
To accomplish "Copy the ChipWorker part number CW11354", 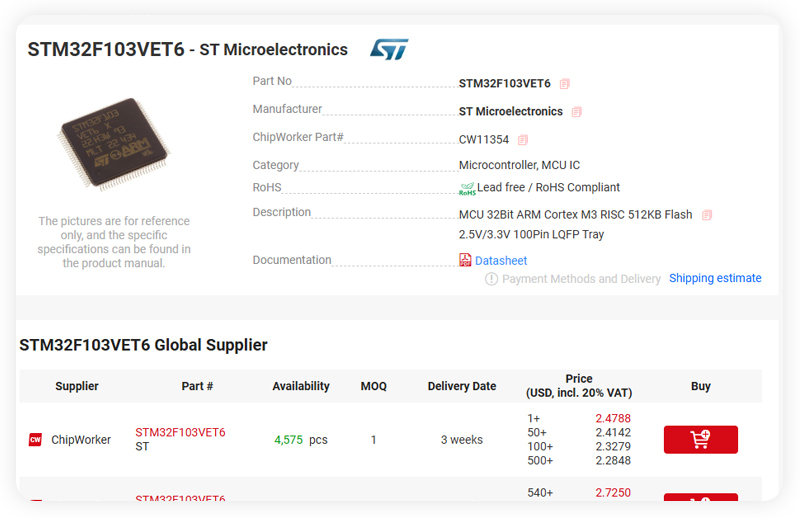I will (x=523, y=140).
